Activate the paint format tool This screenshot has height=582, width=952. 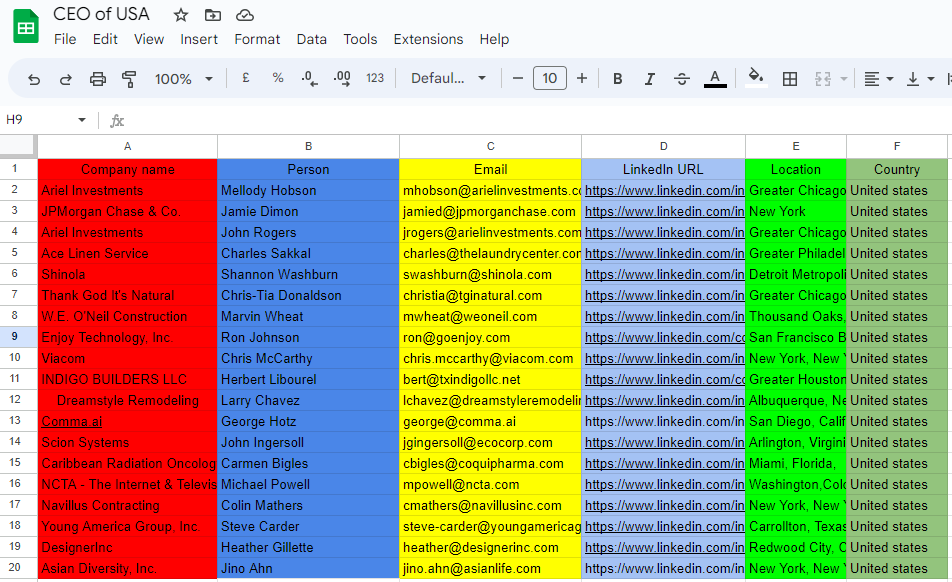(129, 78)
